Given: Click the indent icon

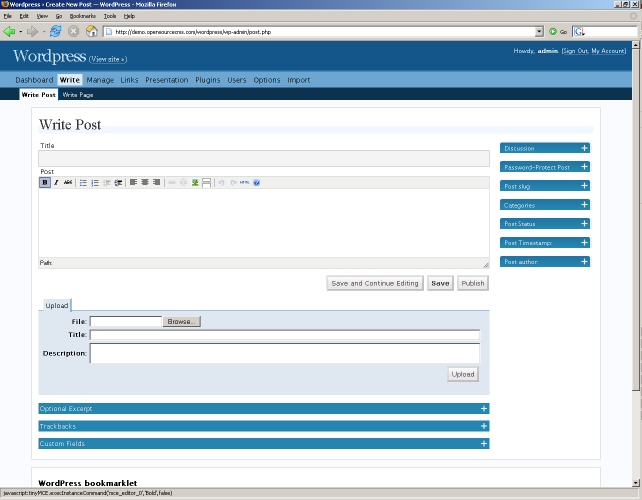Looking at the screenshot, I should pyautogui.click(x=118, y=183).
